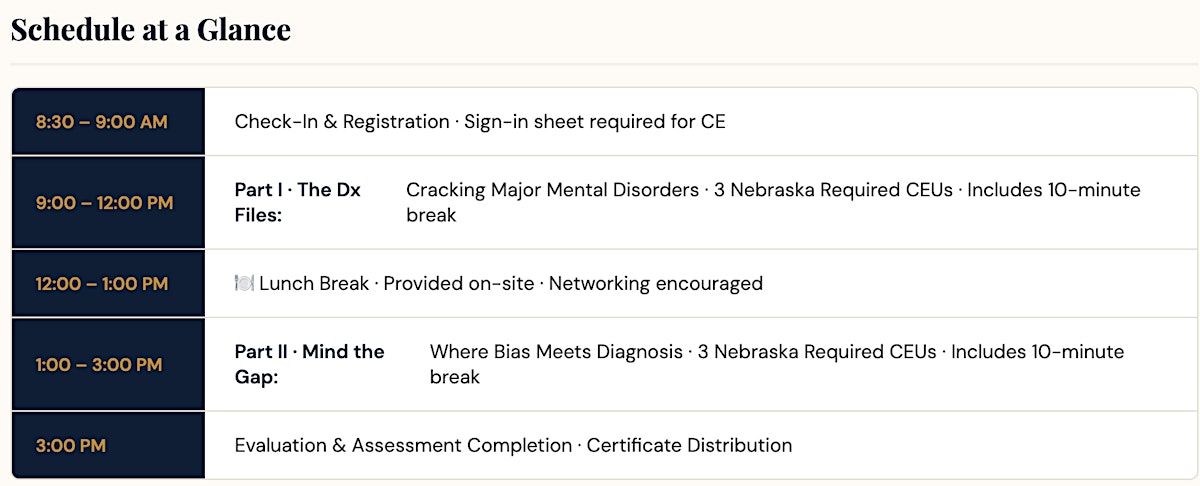Click the "Schedule at a Glance" heading
Screen dimensions: 1200x486
point(150,30)
